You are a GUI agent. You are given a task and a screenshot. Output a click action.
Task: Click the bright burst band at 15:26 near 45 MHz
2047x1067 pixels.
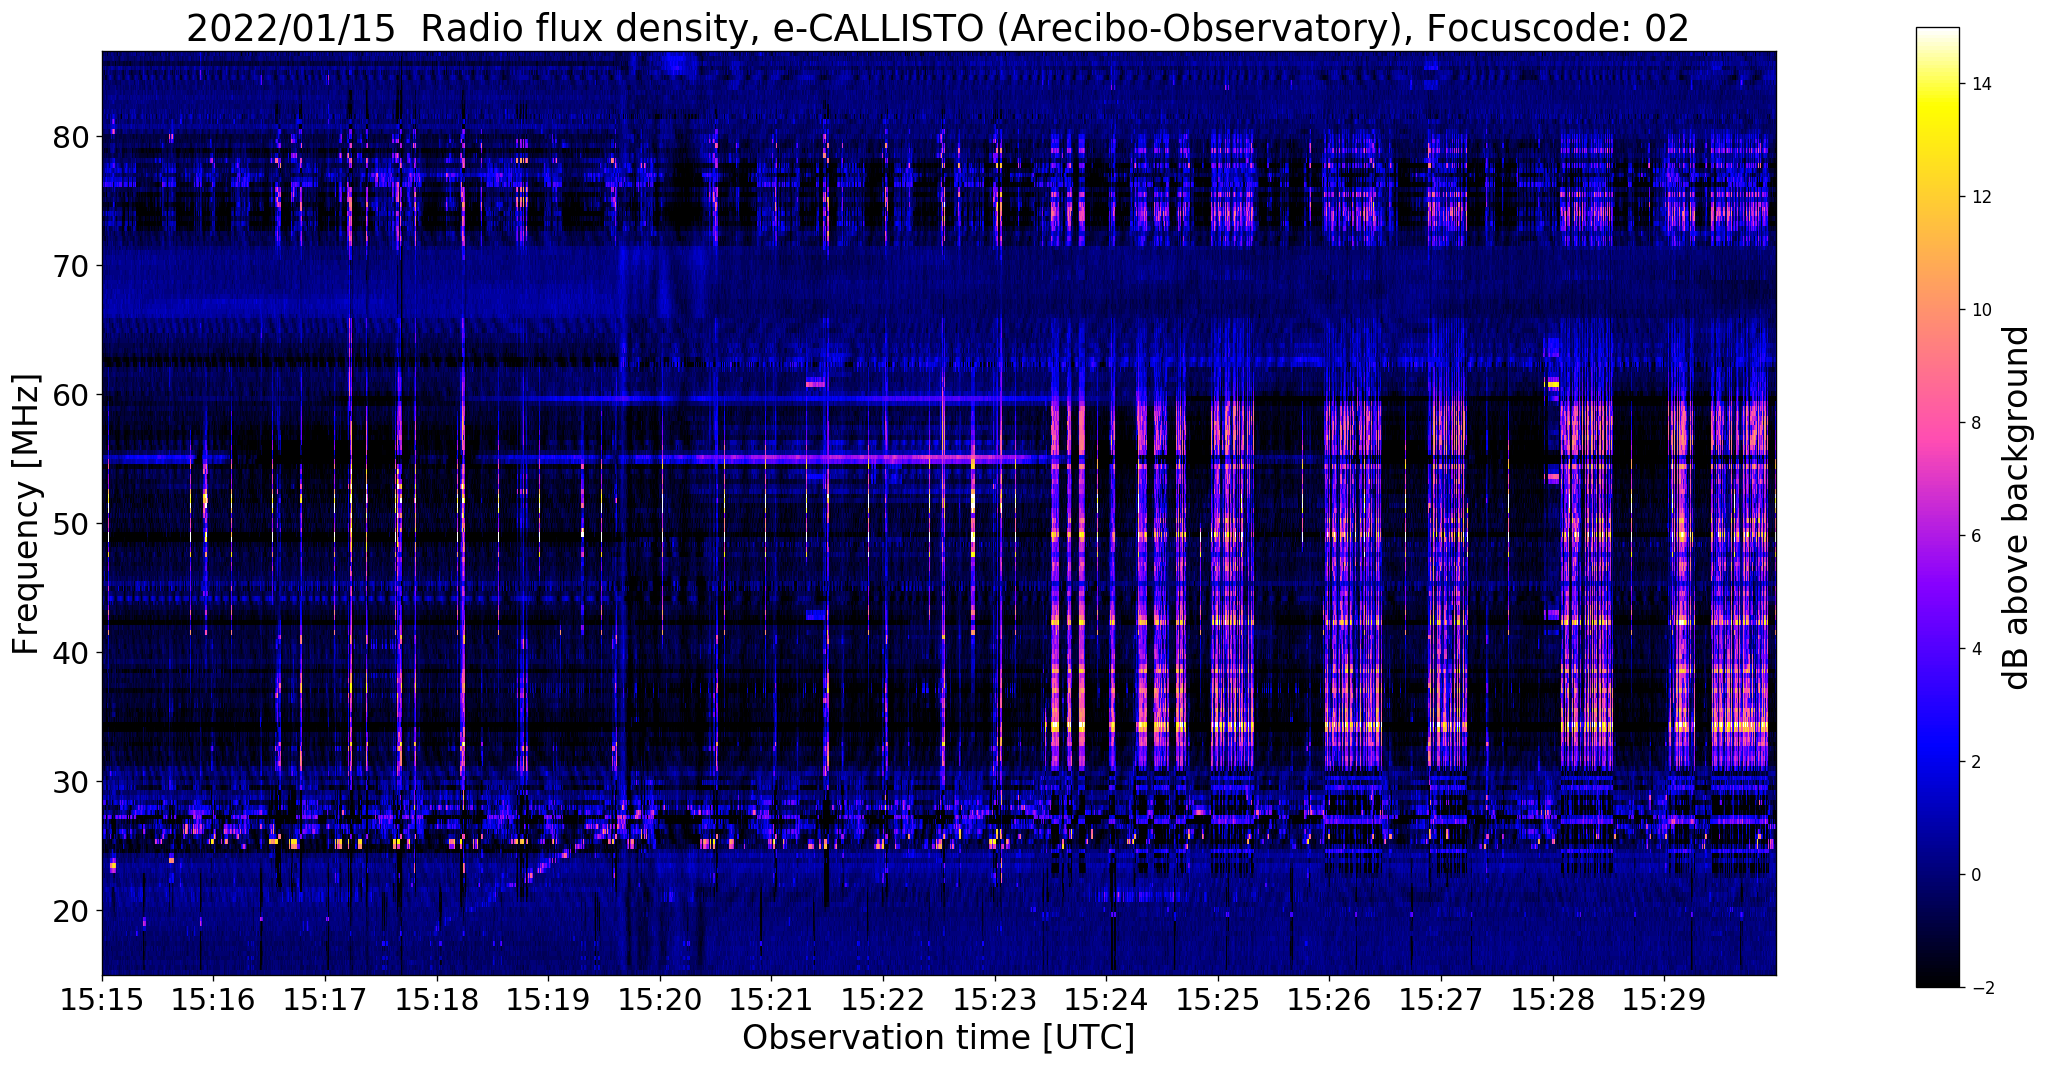click(x=1353, y=586)
